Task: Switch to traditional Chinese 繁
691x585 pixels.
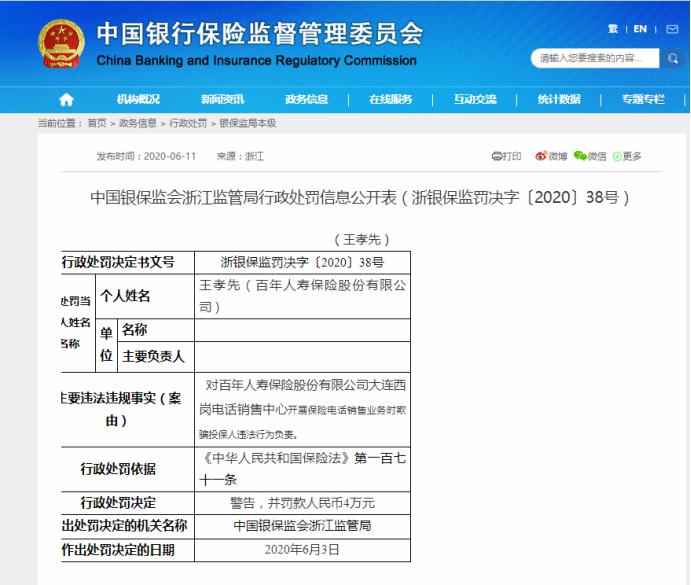Action: click(613, 29)
